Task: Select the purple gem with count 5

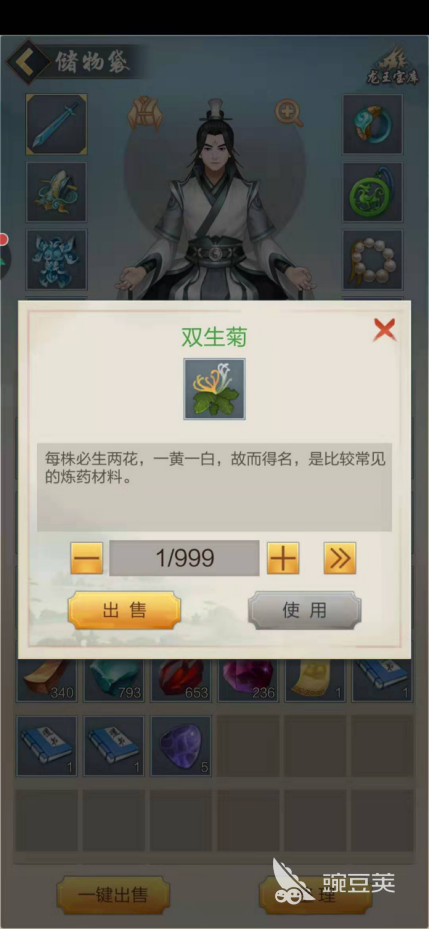Action: pyautogui.click(x=181, y=746)
